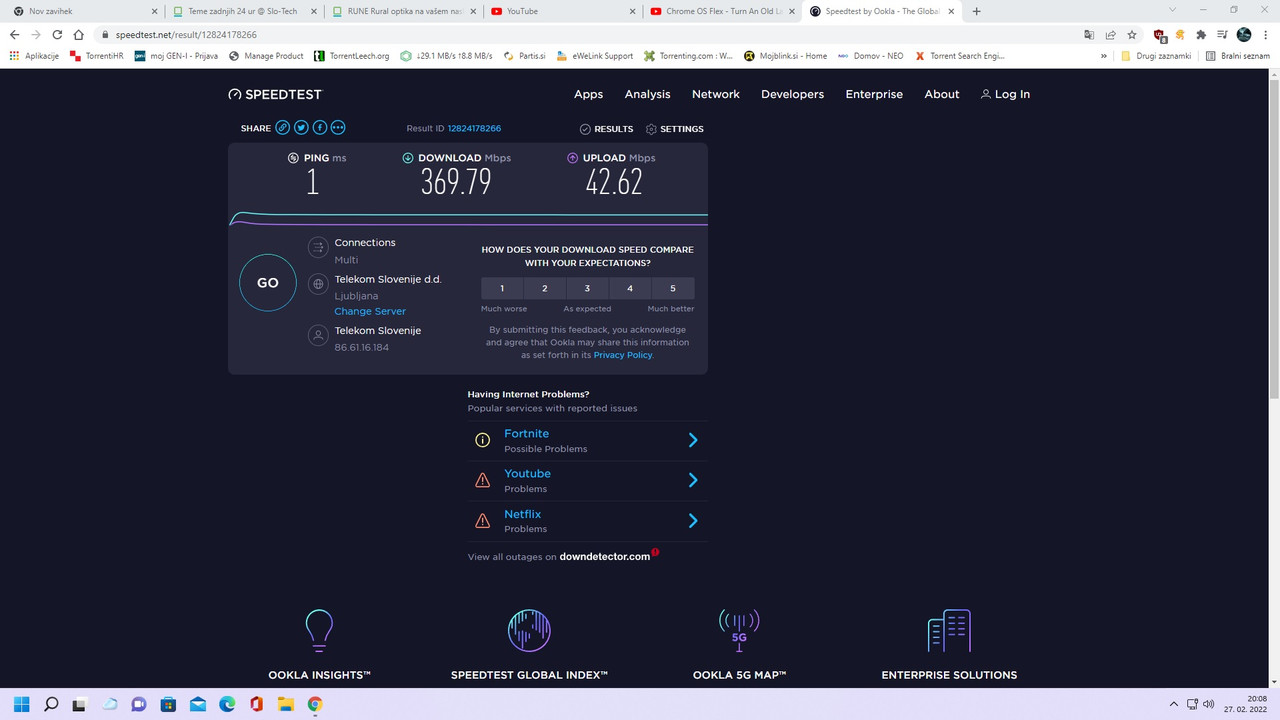Go back to previous page
Screen dimensions: 1280x720
[x=14, y=34]
